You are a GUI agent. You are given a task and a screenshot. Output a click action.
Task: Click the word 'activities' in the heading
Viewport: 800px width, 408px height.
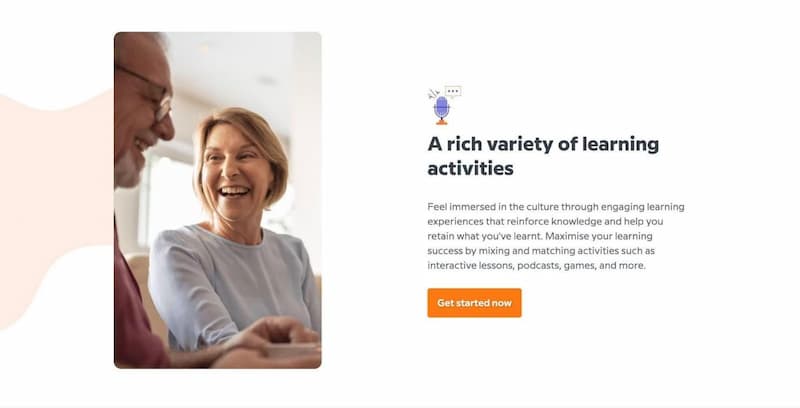470,168
